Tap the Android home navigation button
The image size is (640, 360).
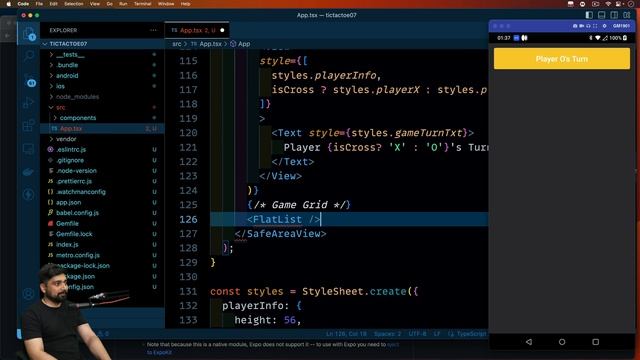pyautogui.click(x=562, y=342)
